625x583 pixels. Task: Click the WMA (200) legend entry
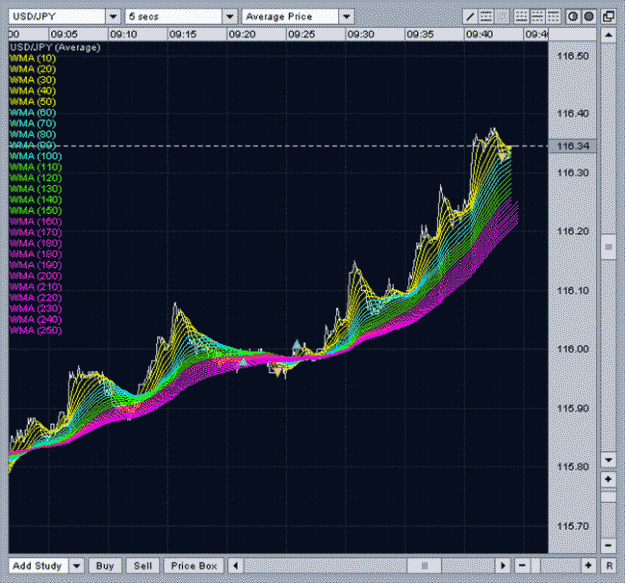[x=36, y=276]
